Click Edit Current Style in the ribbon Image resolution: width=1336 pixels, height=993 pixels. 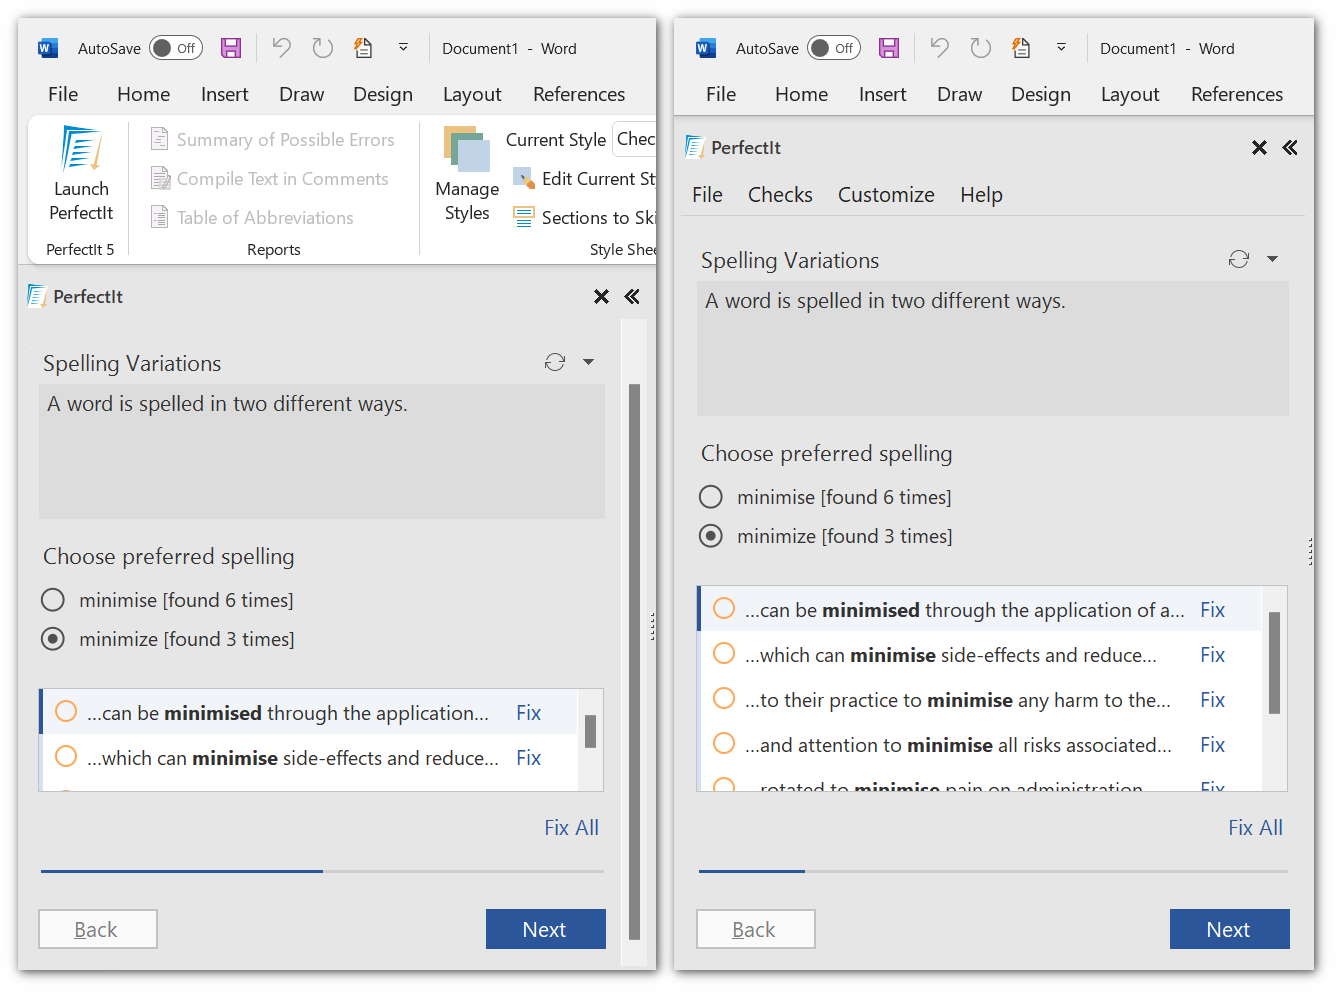coord(584,179)
